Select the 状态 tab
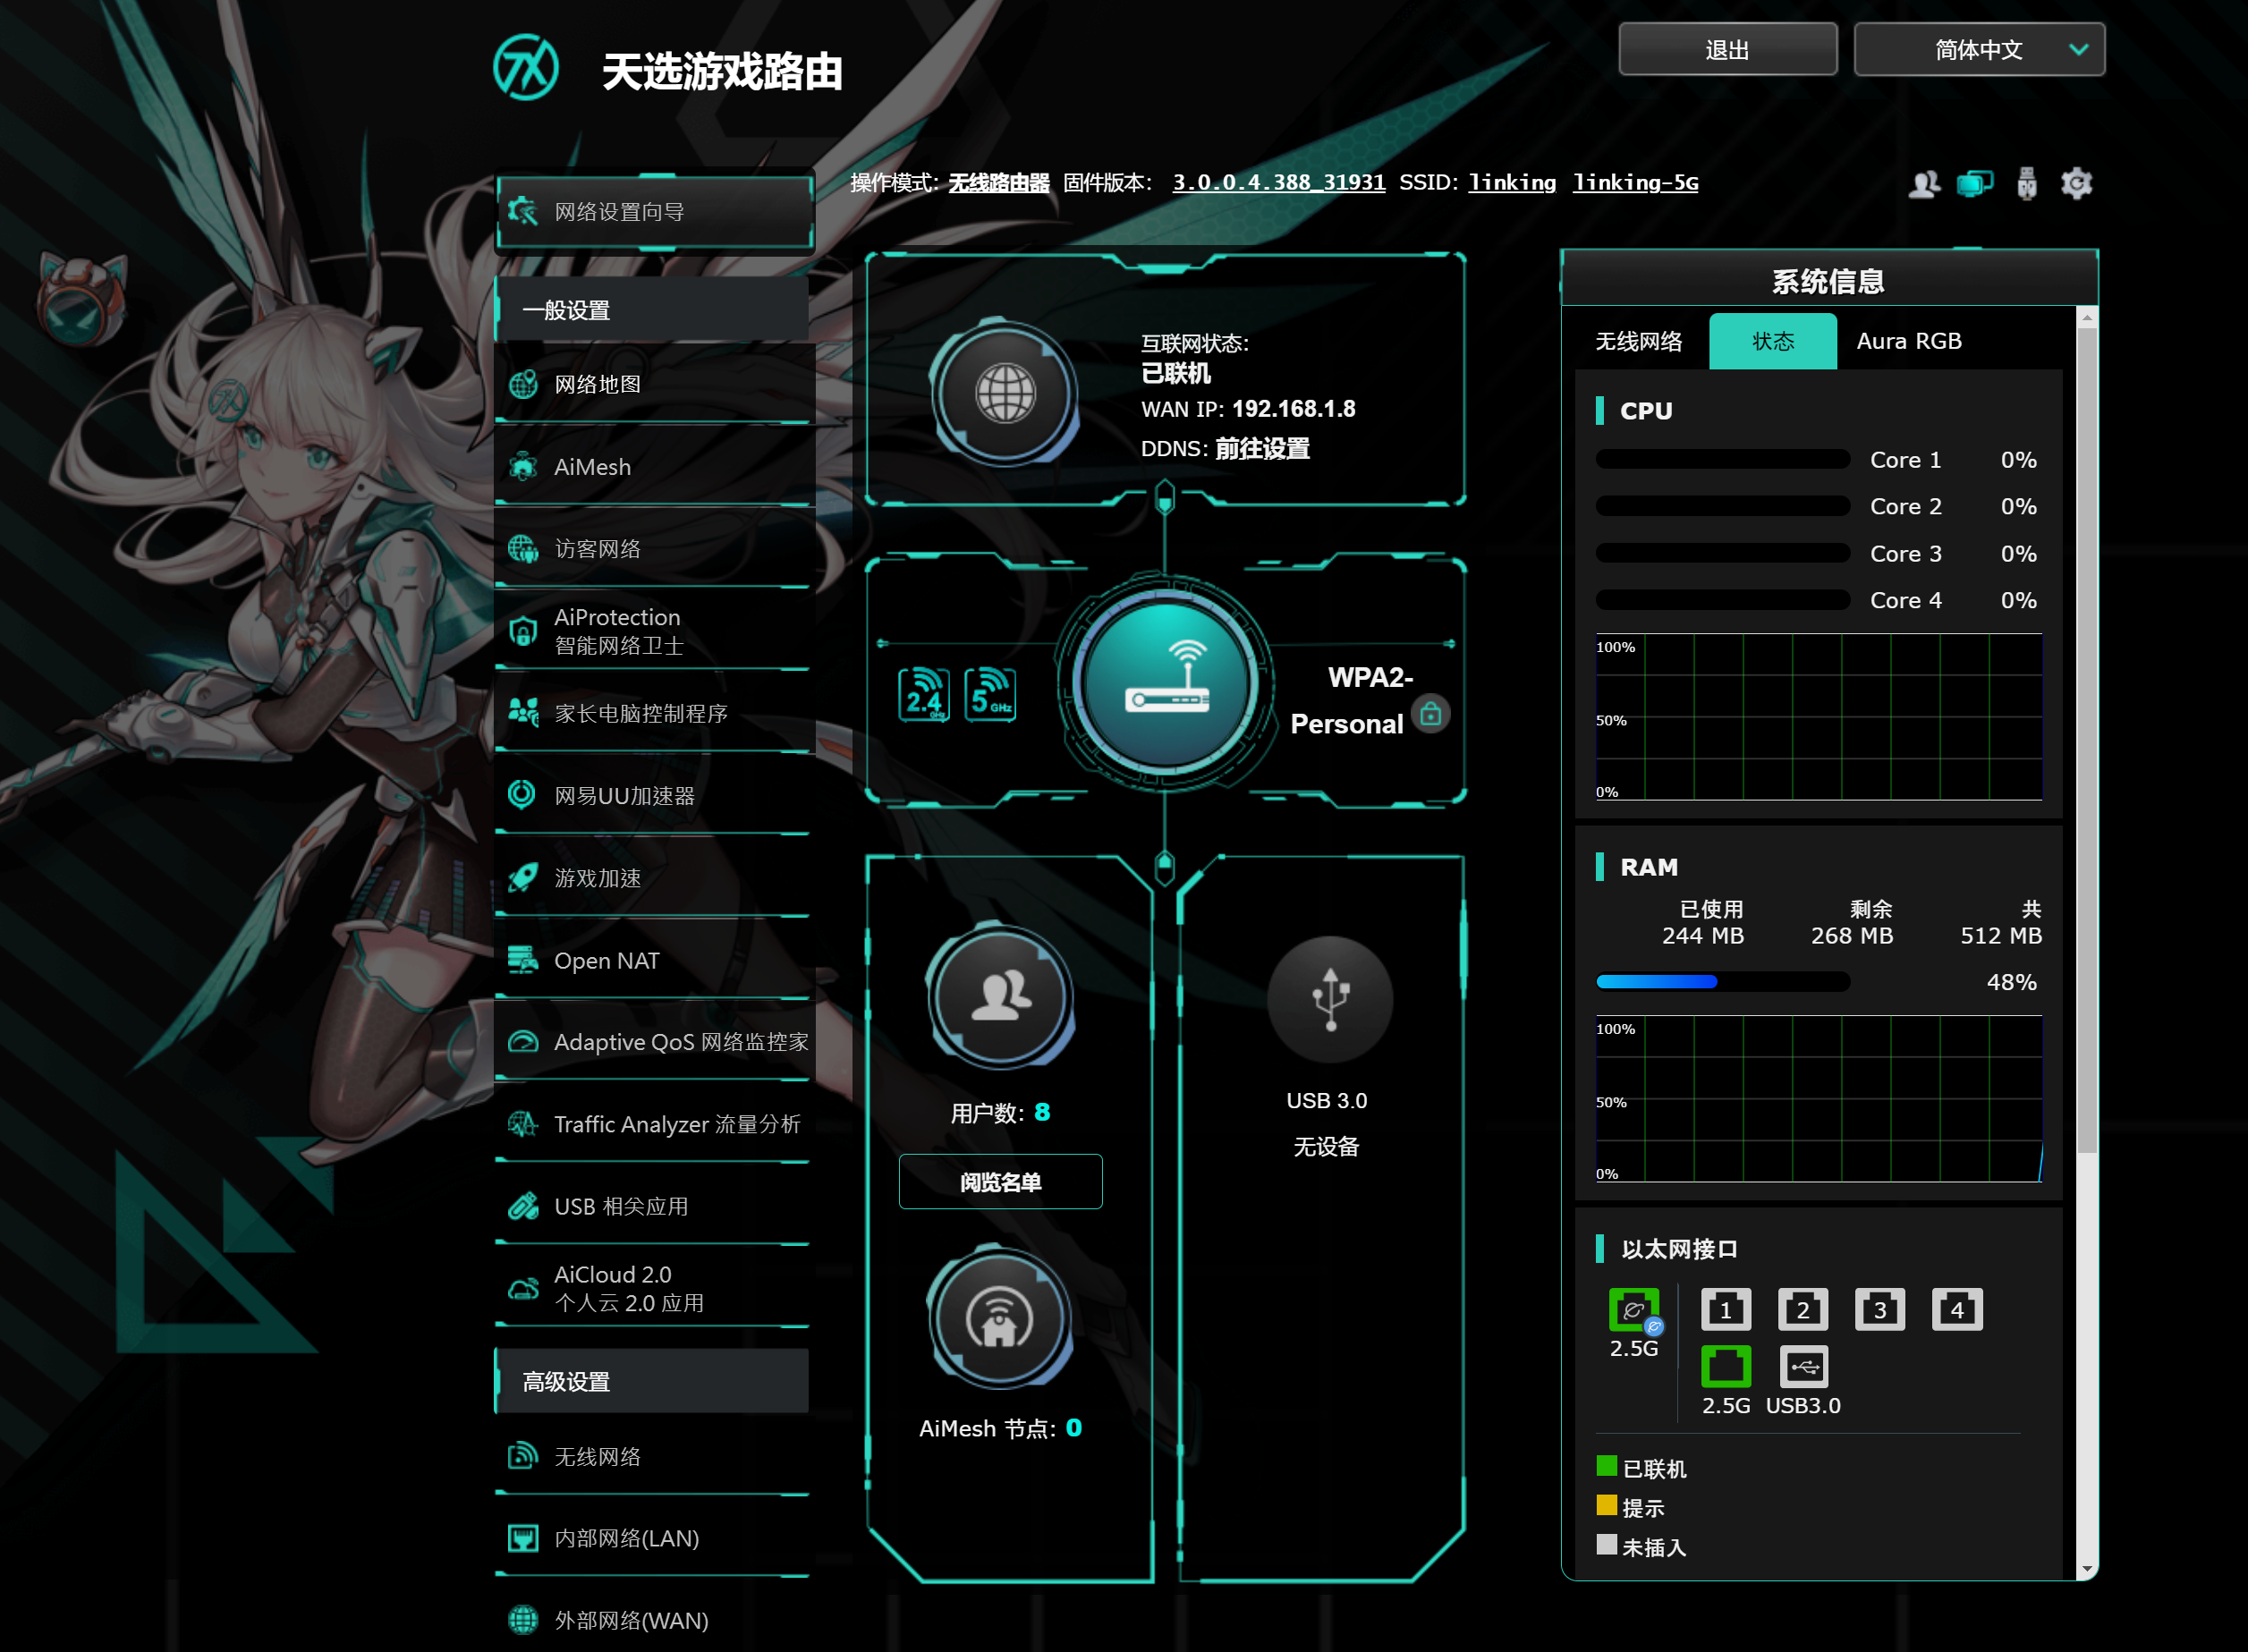The width and height of the screenshot is (2248, 1652). pyautogui.click(x=1773, y=342)
